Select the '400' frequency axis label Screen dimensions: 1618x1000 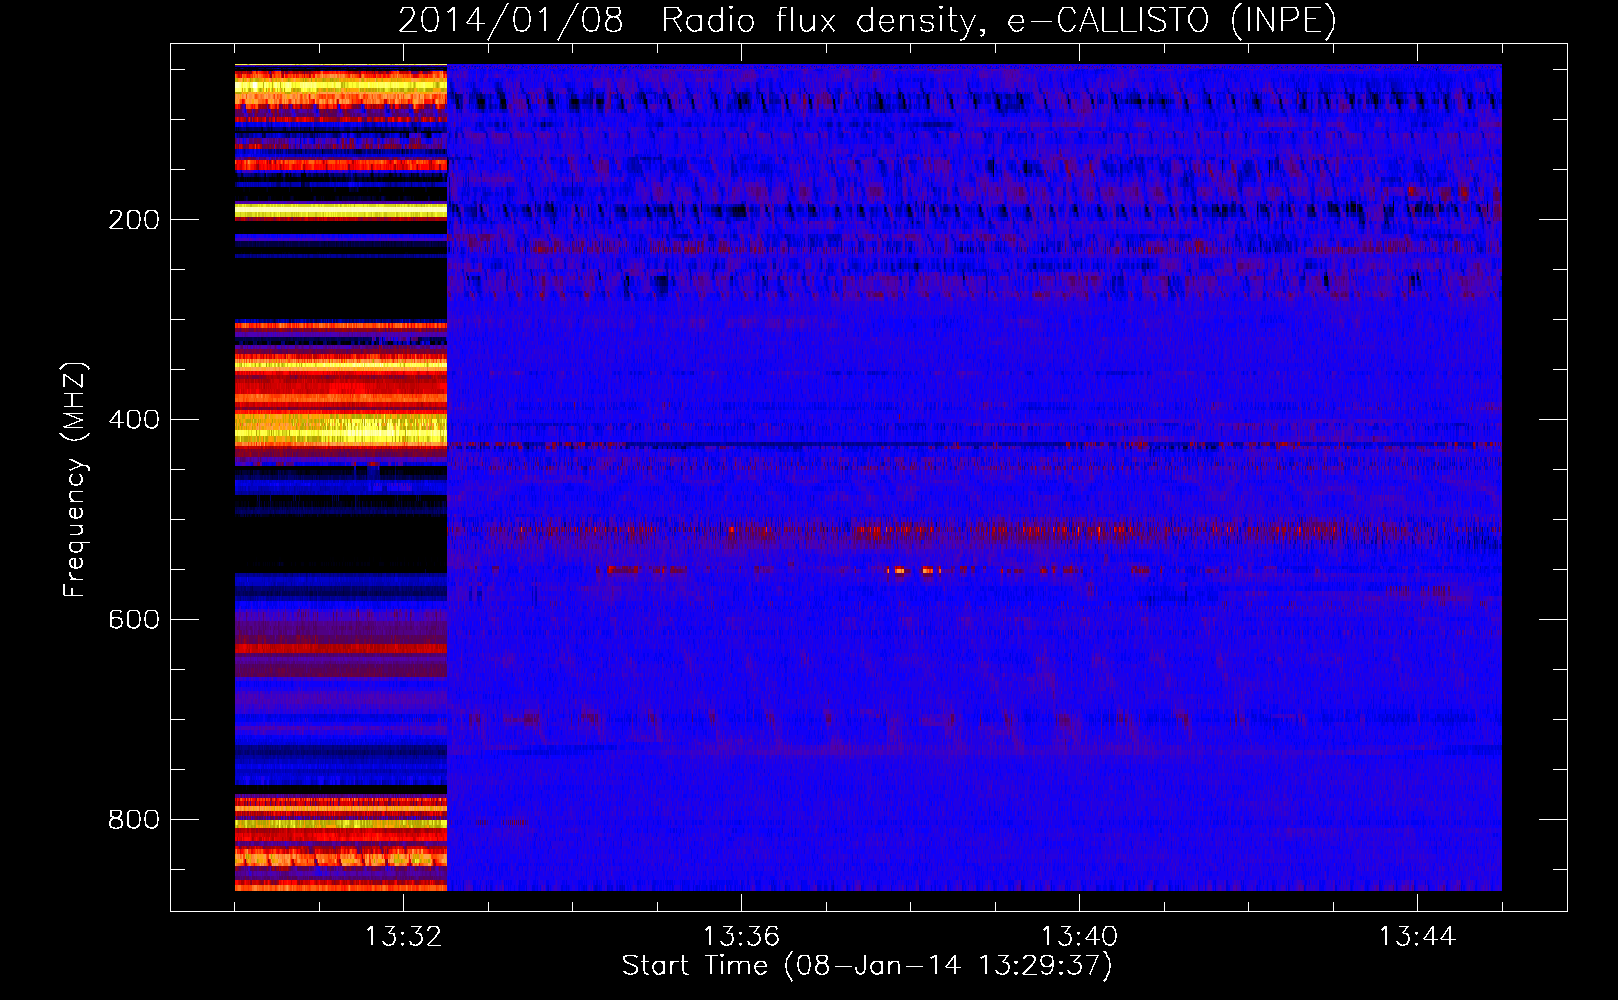pyautogui.click(x=134, y=420)
